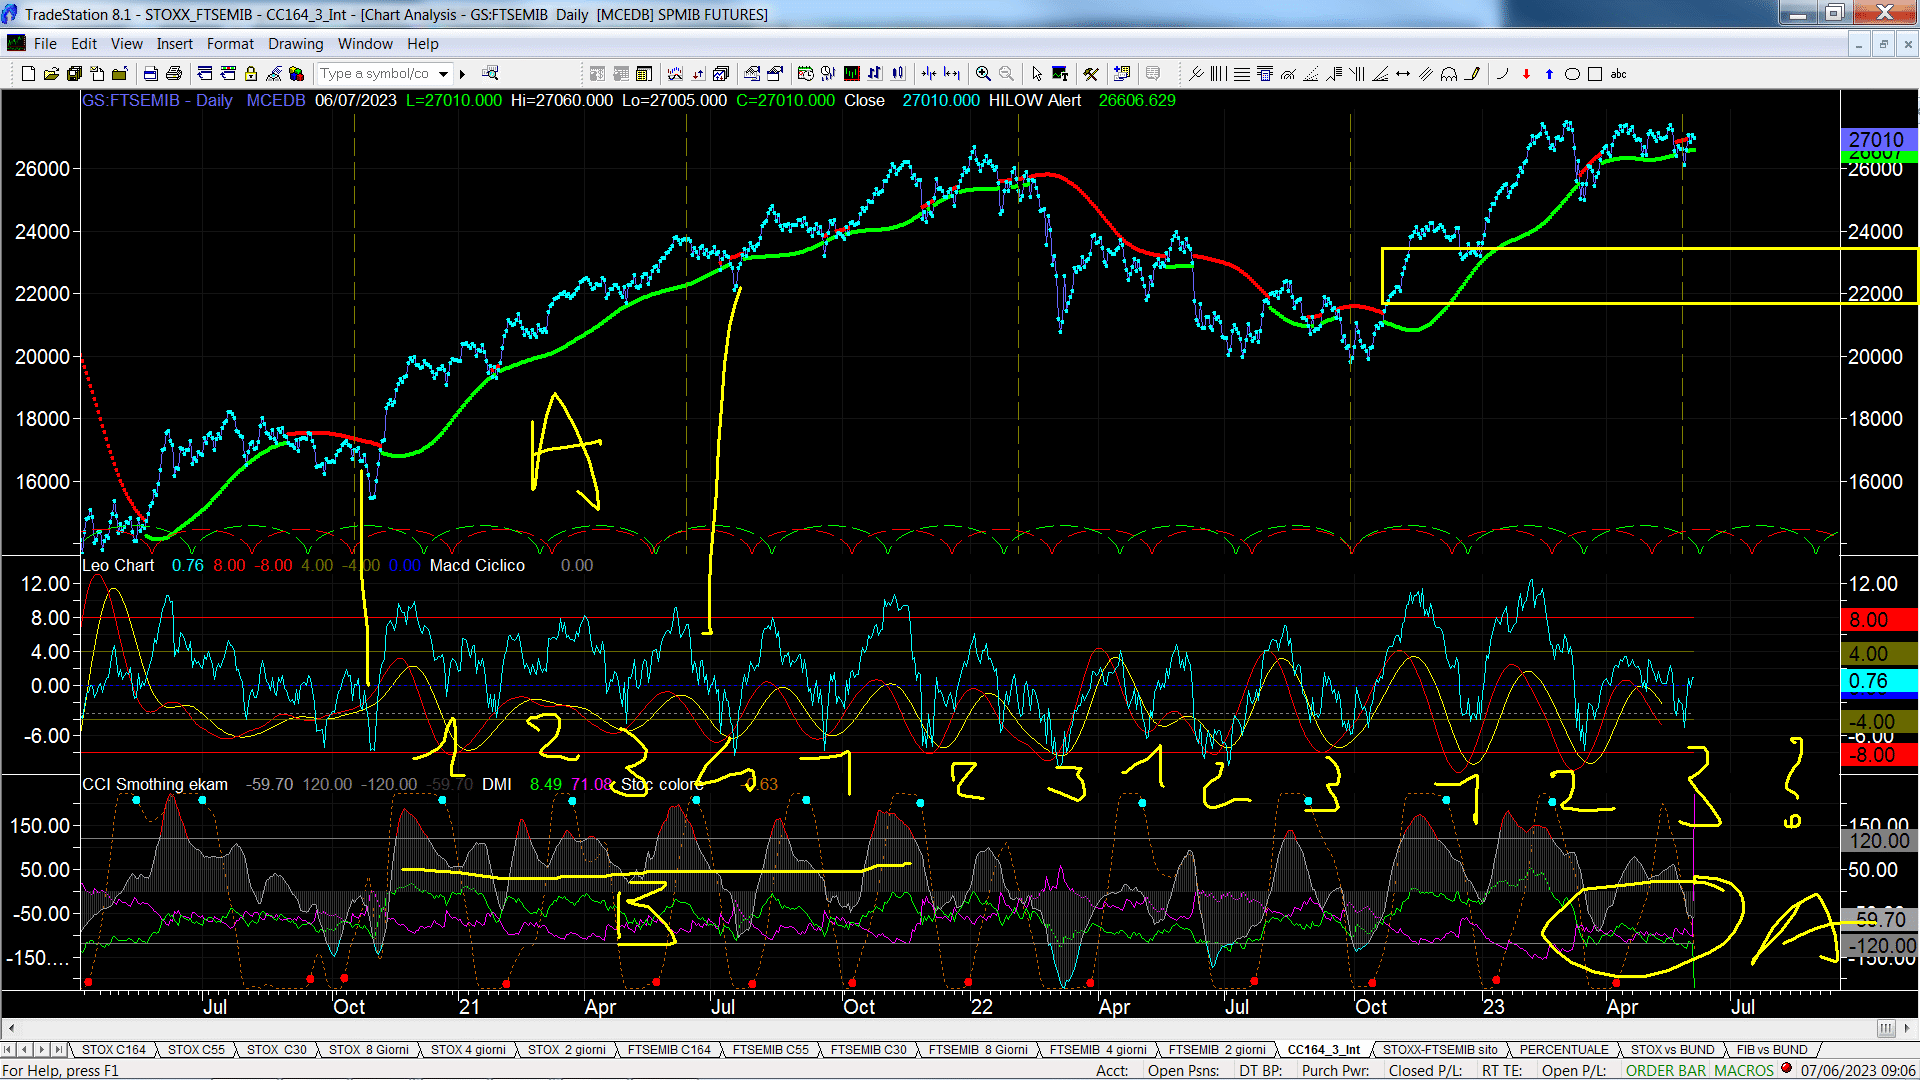The width and height of the screenshot is (1920, 1080).
Task: Select the blue up arrow tool
Action: point(1549,74)
